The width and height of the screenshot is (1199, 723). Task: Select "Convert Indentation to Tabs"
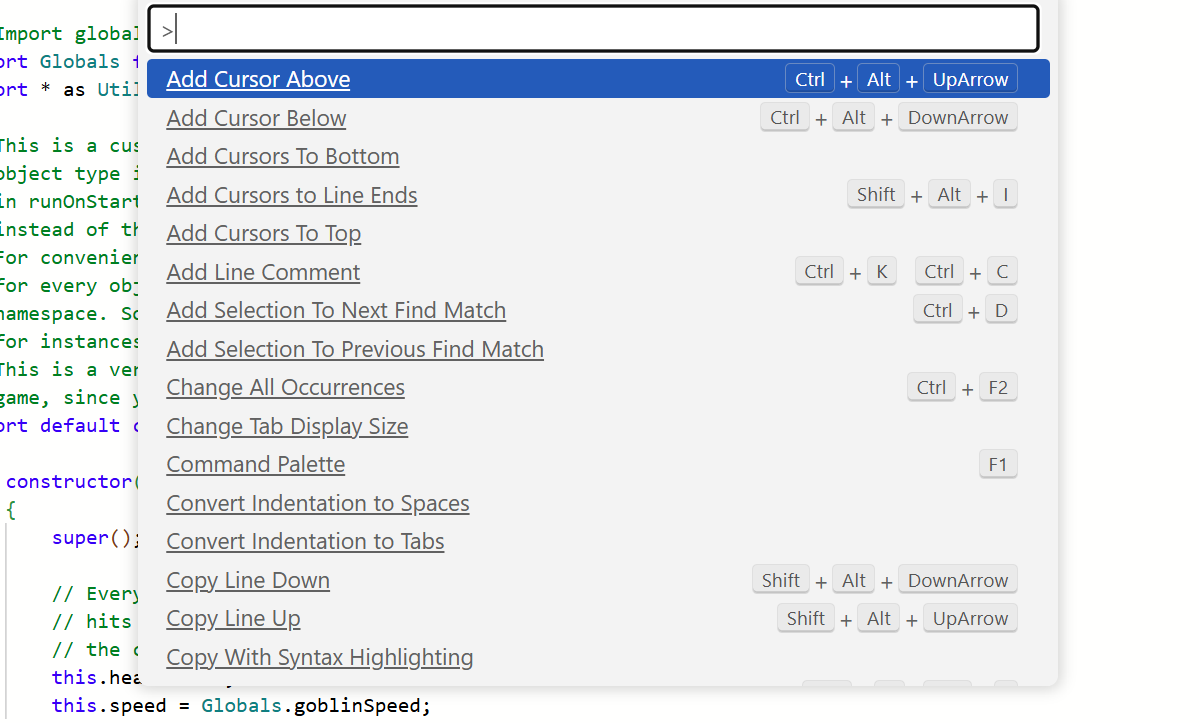pos(305,541)
